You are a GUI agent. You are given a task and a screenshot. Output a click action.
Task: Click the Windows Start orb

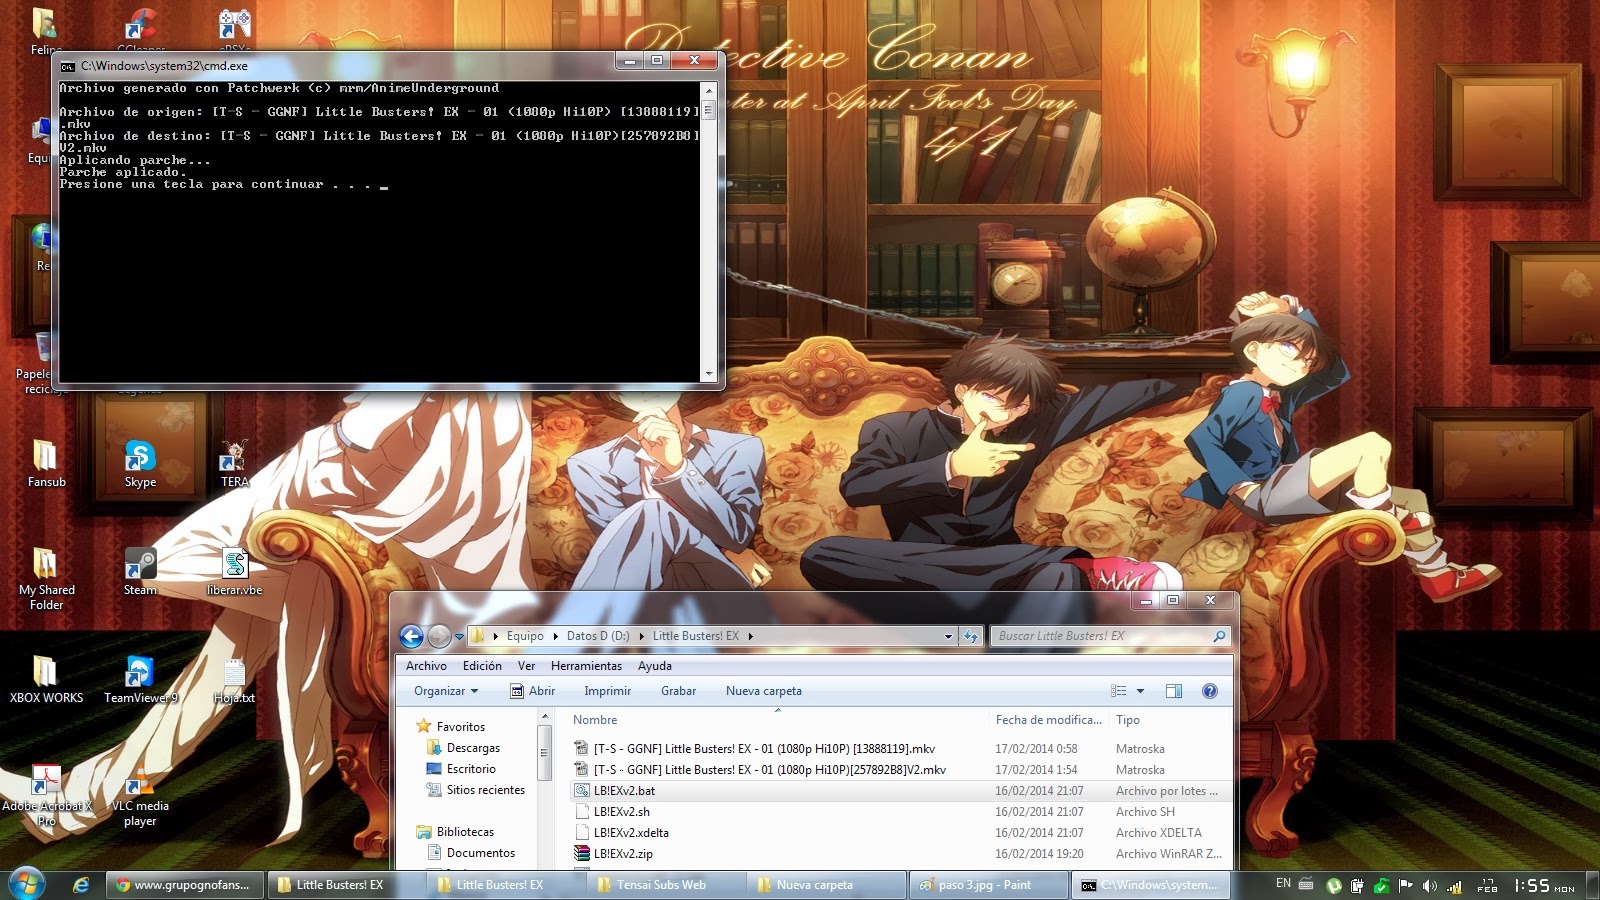click(x=27, y=885)
